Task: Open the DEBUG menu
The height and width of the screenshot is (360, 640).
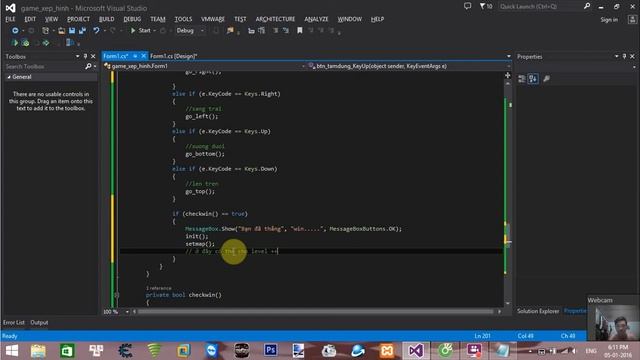Action: 132,19
